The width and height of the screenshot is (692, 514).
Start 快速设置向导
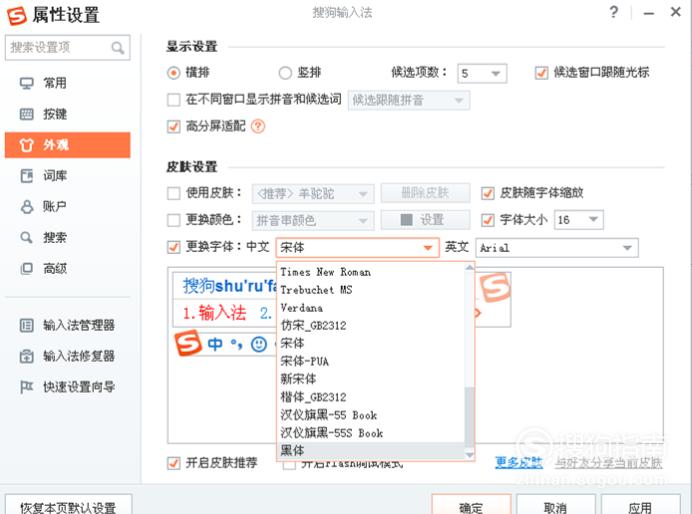point(68,387)
